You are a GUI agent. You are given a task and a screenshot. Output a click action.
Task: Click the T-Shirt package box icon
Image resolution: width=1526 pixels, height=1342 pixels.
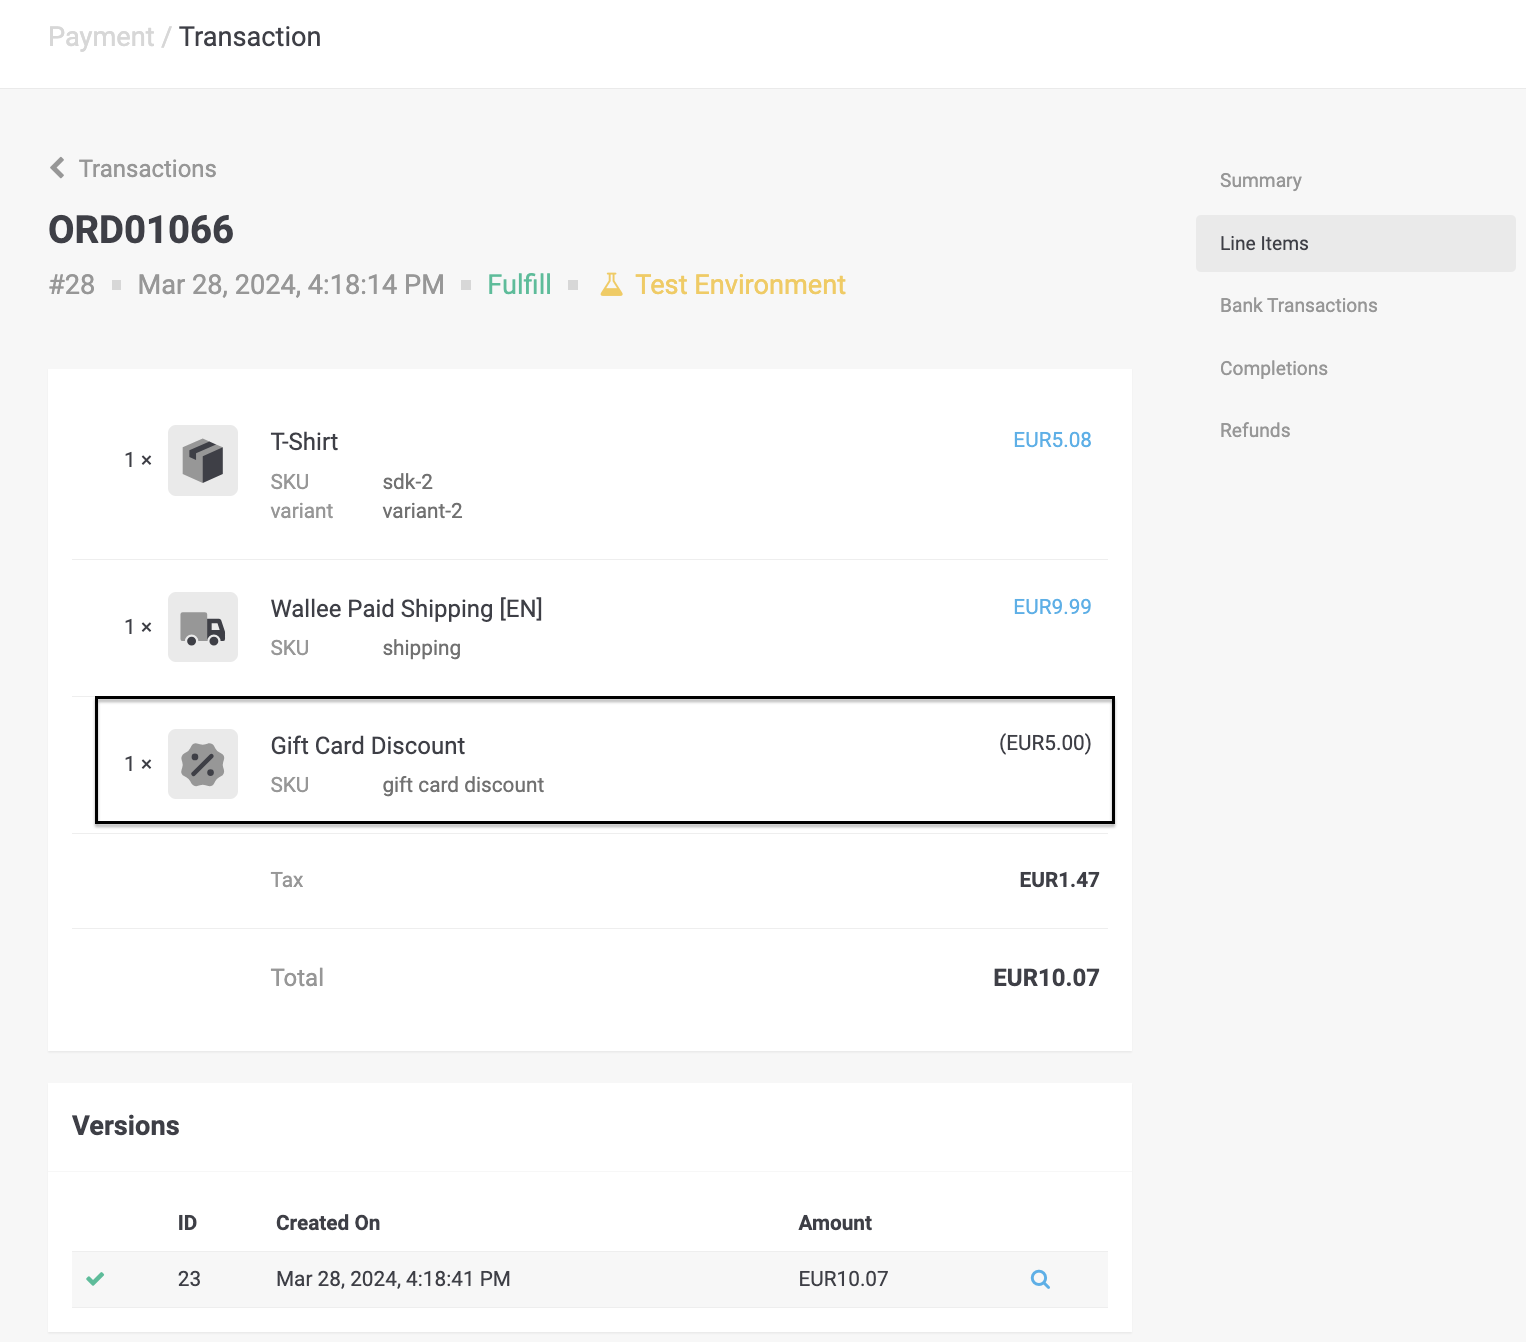click(x=203, y=461)
